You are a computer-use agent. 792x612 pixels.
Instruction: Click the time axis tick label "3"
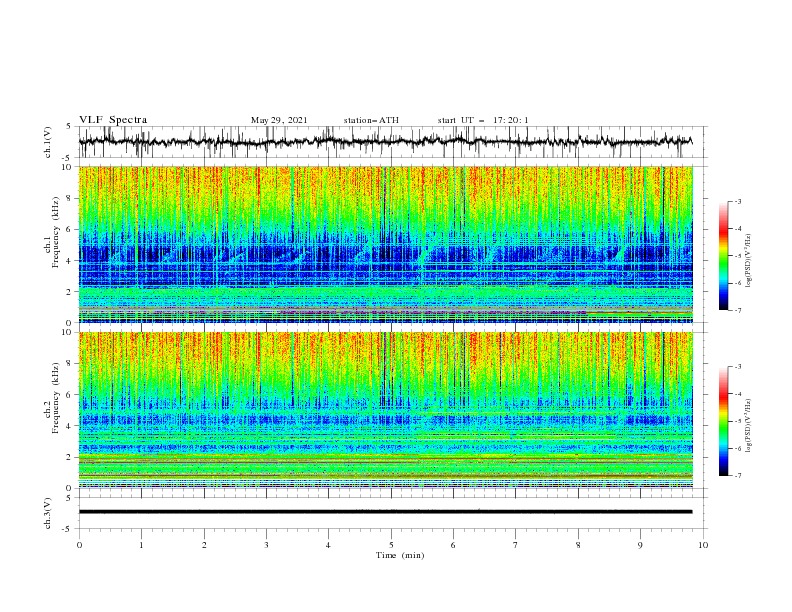(x=266, y=545)
